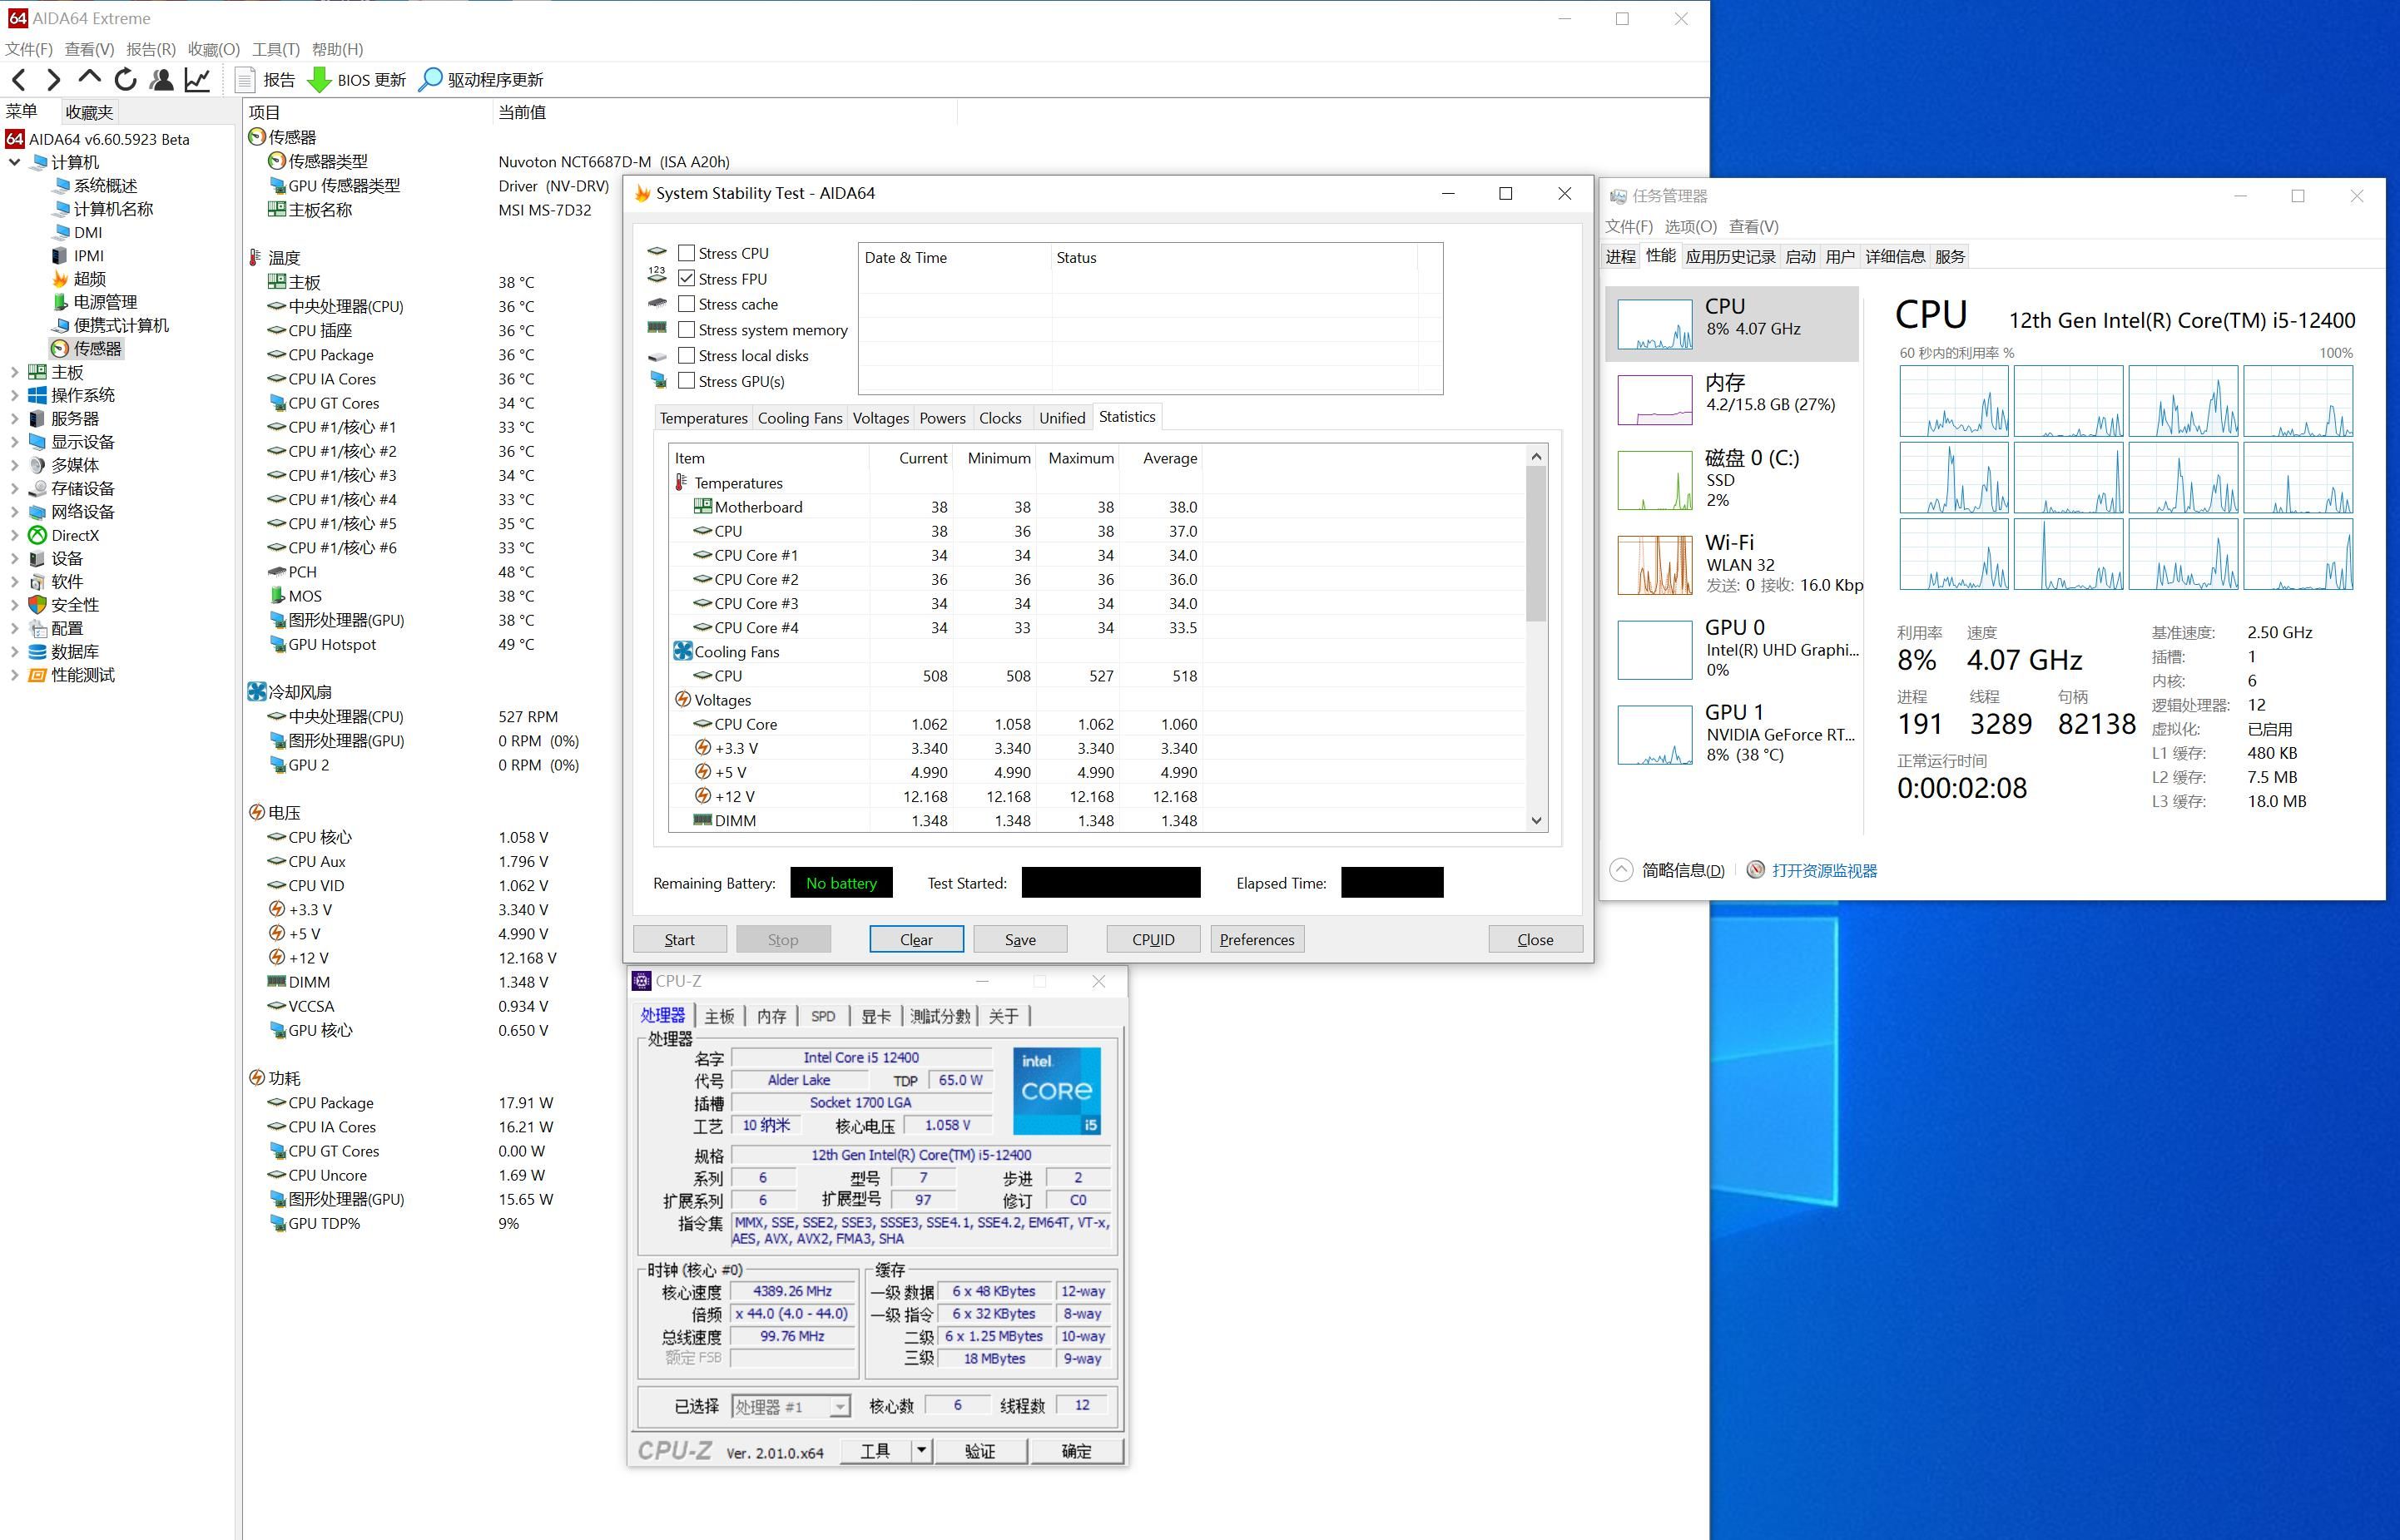Enable the Stress CPU checkbox
This screenshot has width=2400, height=1540.
(x=686, y=253)
